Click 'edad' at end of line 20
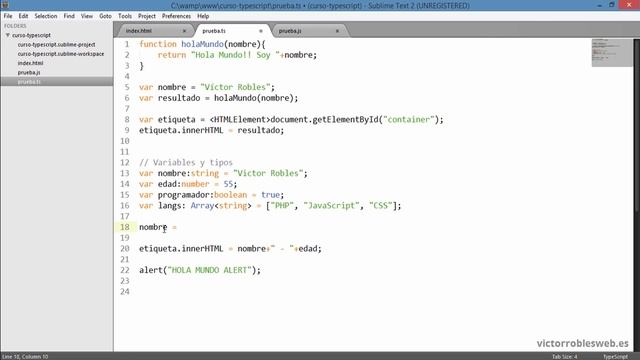This screenshot has width=640, height=360. (x=308, y=249)
